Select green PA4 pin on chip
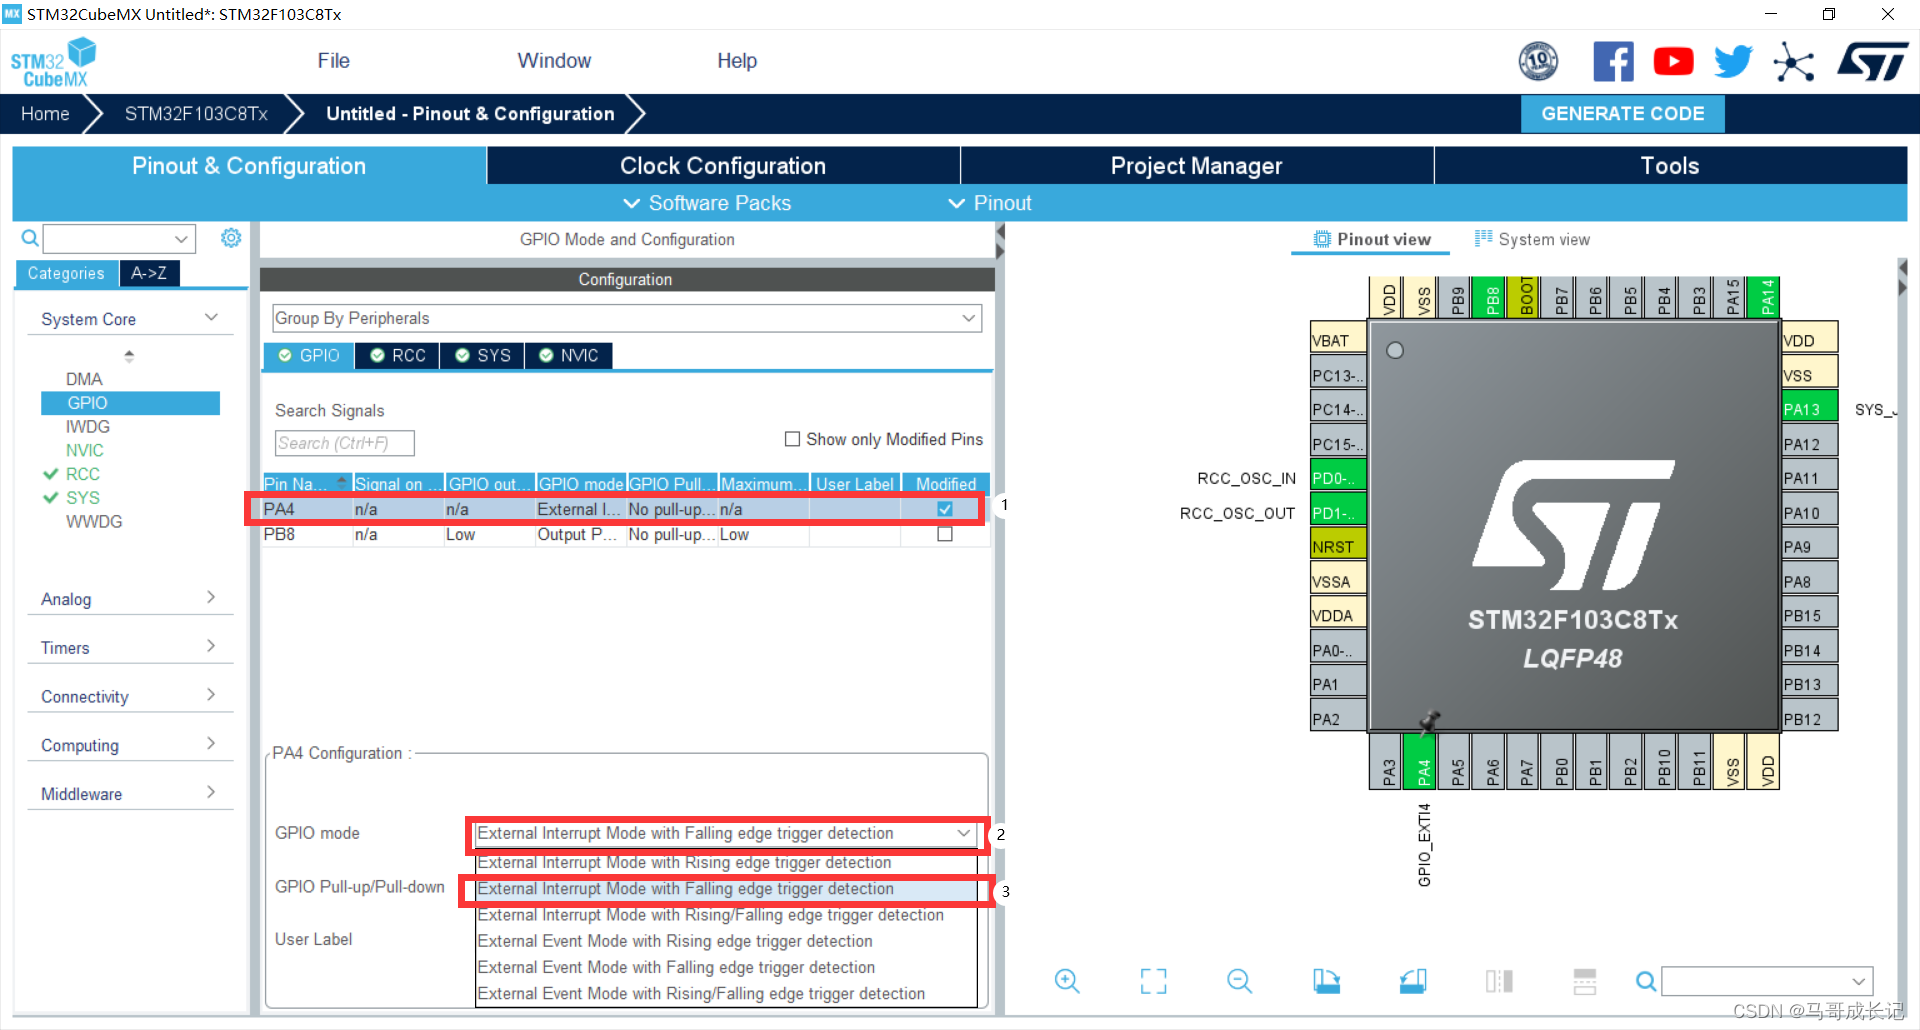Screen dimensions: 1920x1030 pos(1421,761)
